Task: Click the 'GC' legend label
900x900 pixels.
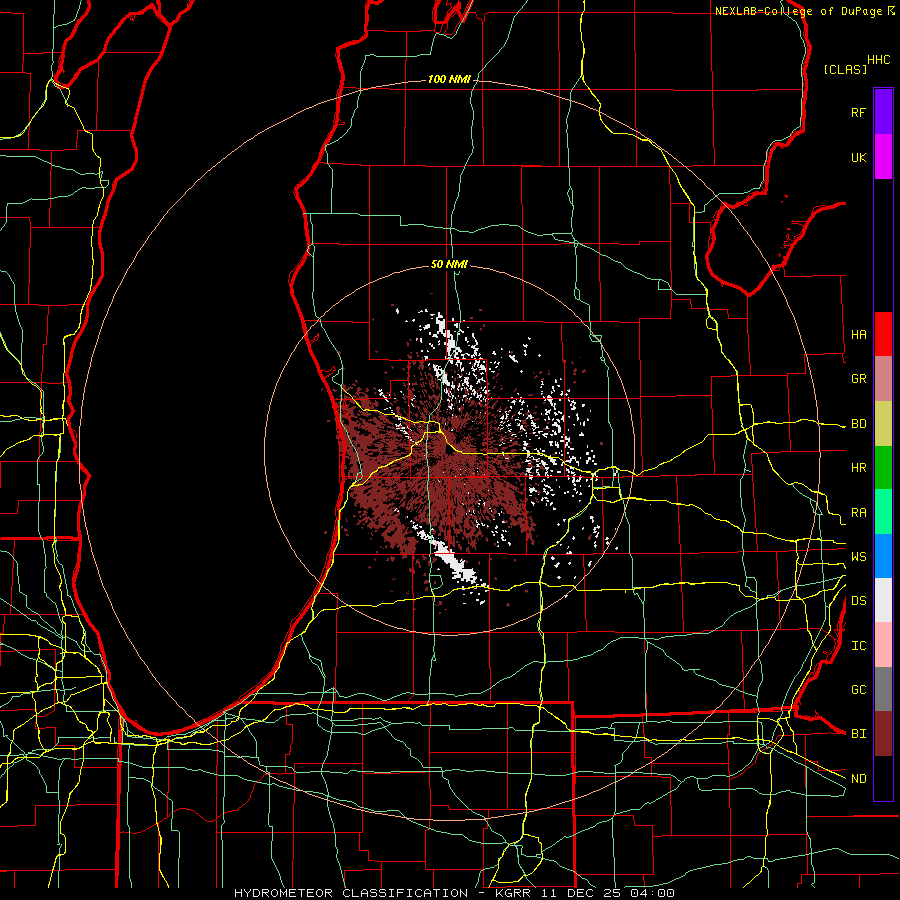Action: click(x=858, y=689)
